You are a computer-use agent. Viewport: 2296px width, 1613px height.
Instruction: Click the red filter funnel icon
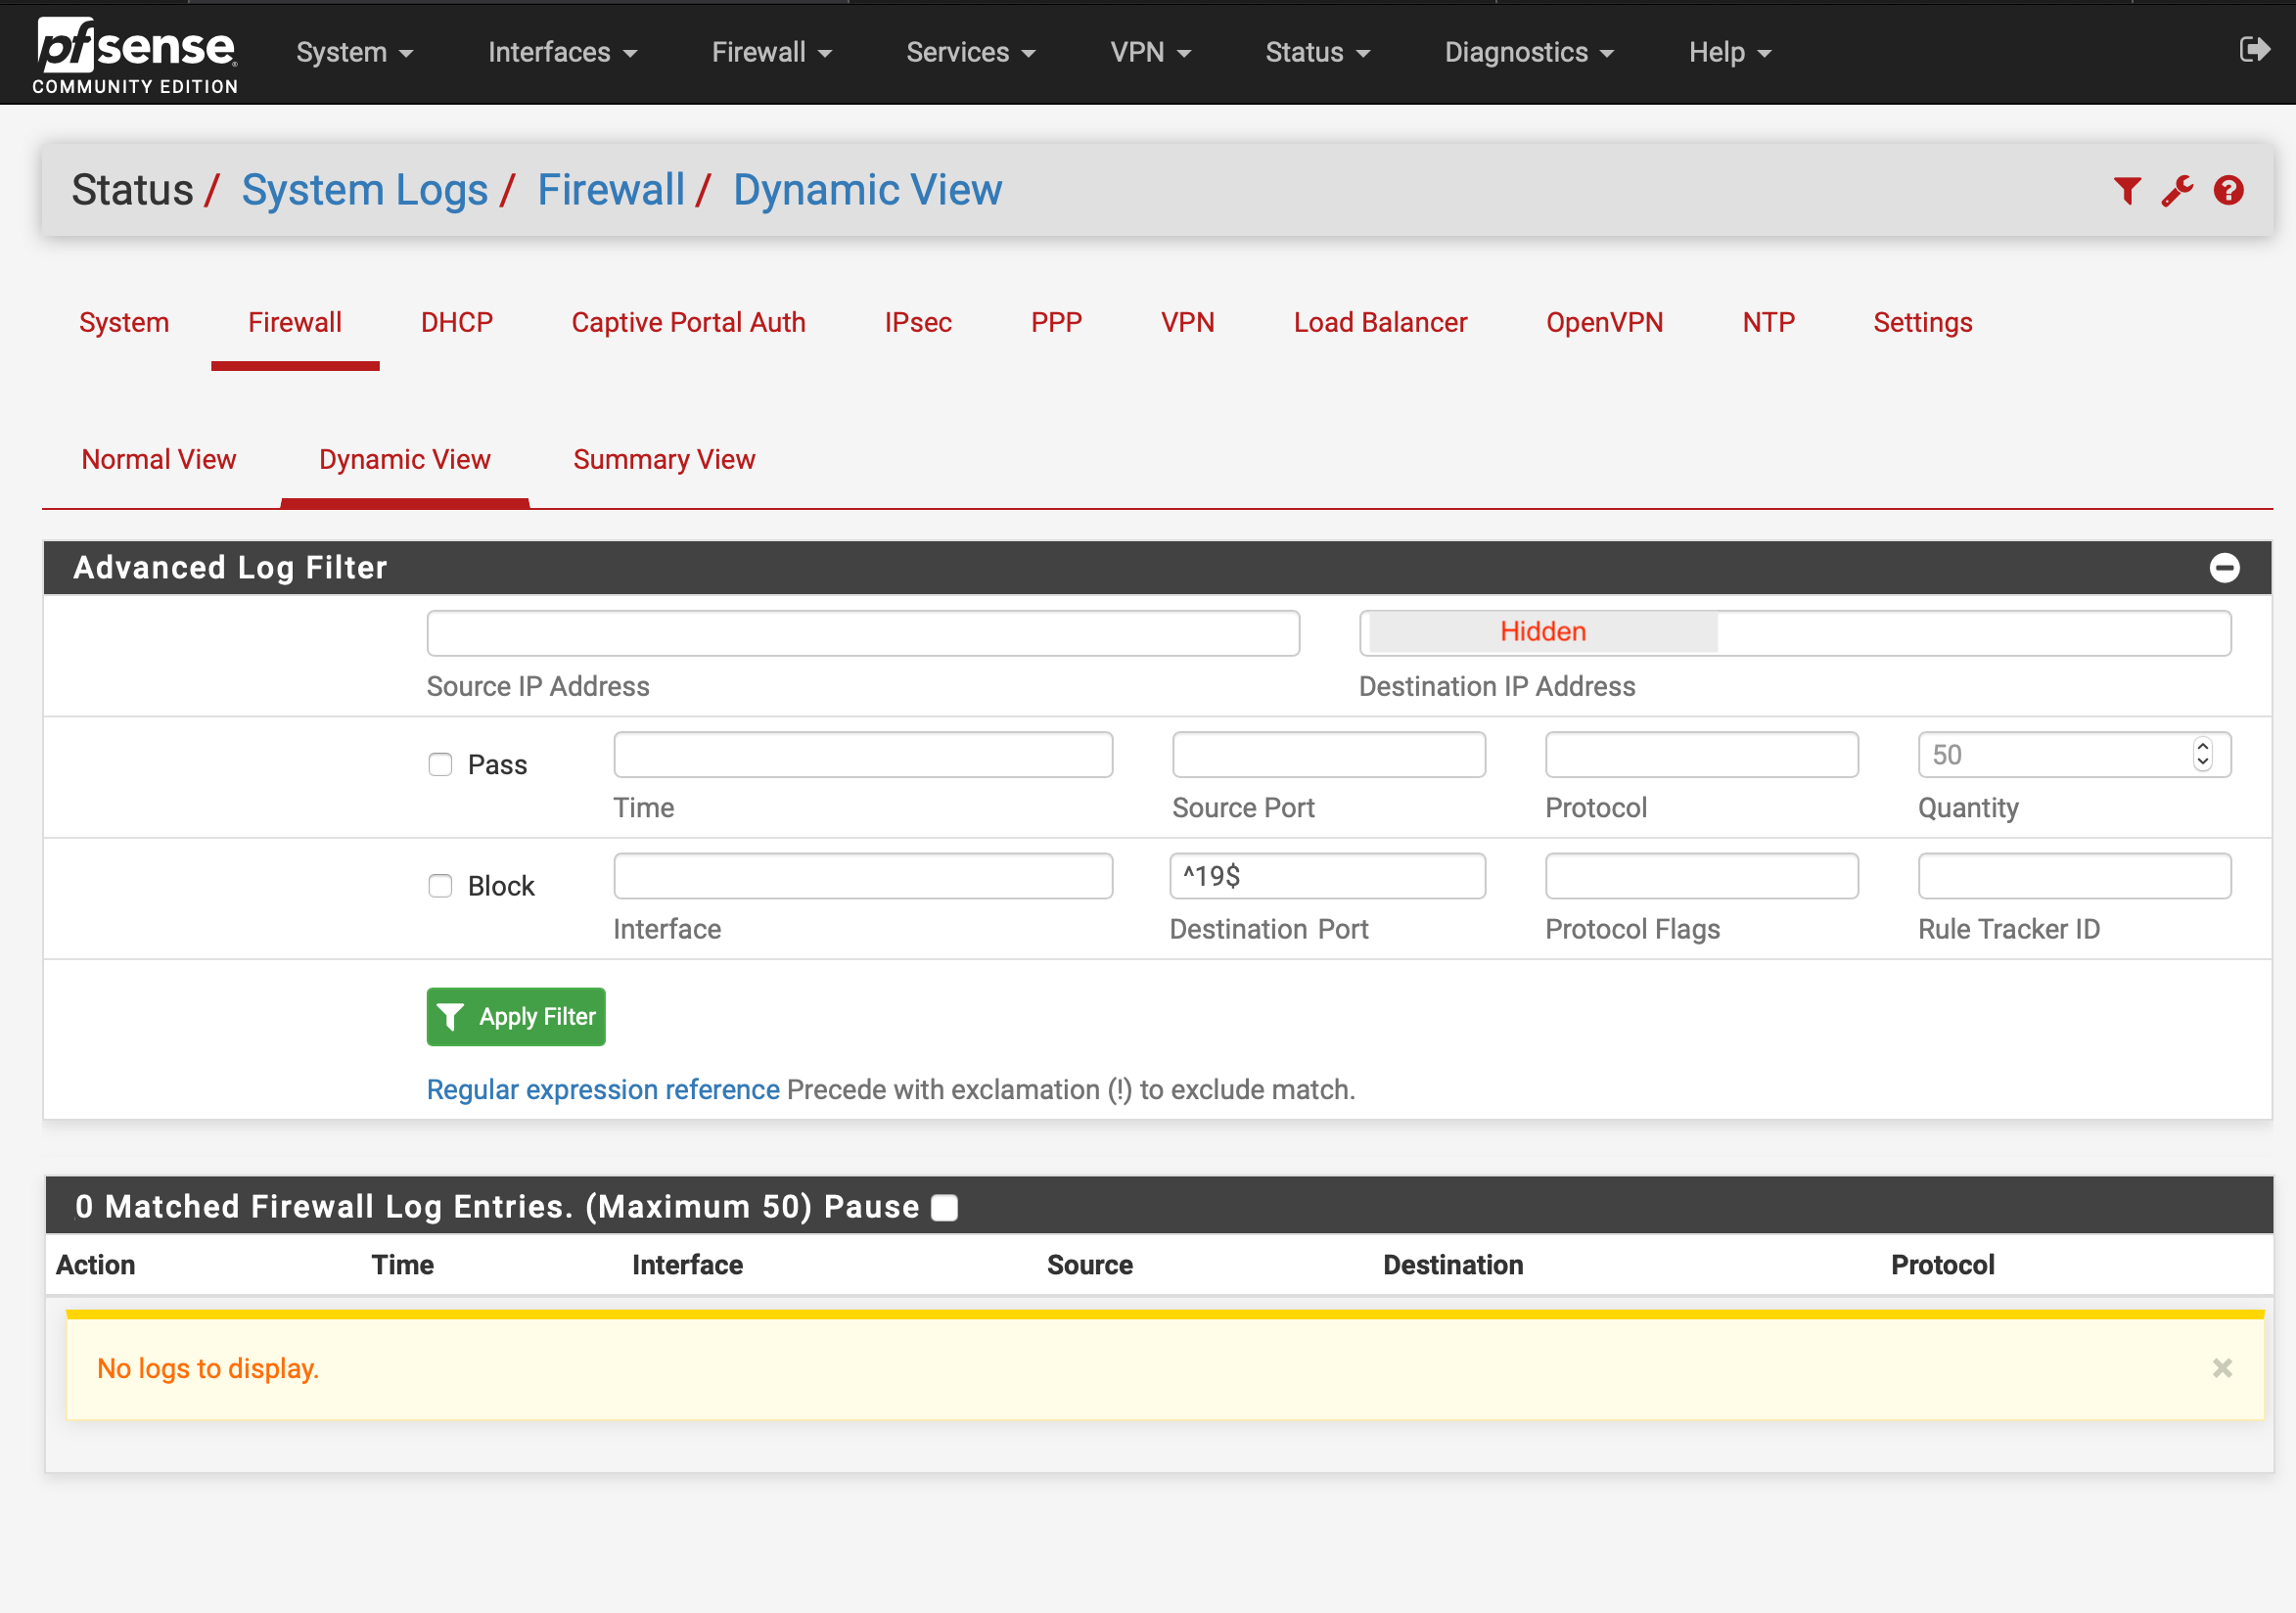(x=2127, y=190)
